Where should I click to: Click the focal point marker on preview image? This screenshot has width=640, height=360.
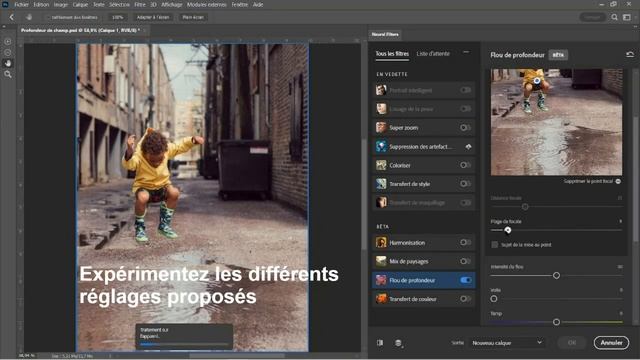pyautogui.click(x=537, y=81)
